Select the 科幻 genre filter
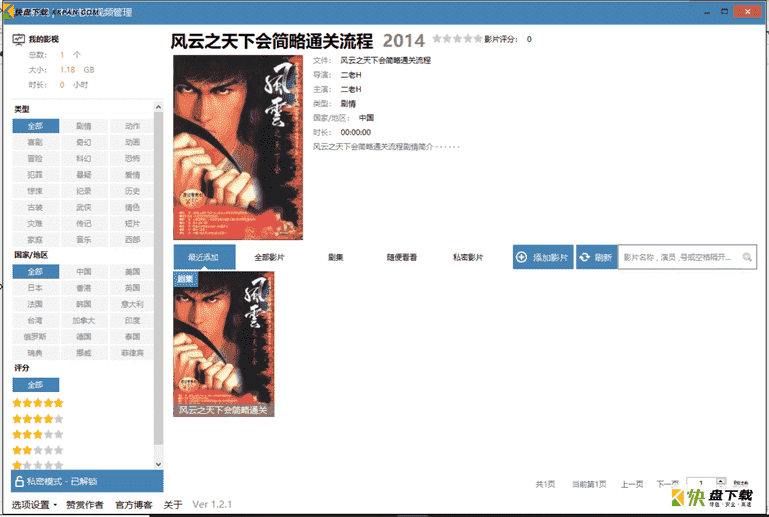The height and width of the screenshot is (517, 769). (x=84, y=158)
